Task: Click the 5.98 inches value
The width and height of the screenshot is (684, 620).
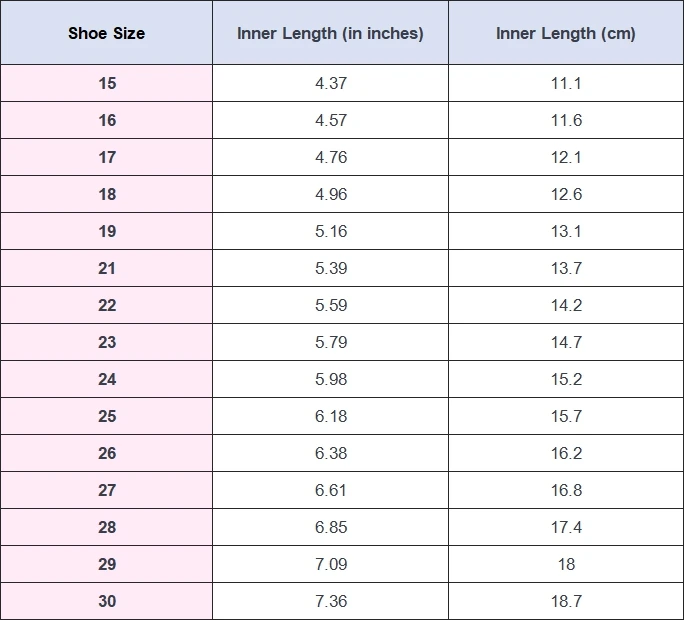Action: (331, 379)
